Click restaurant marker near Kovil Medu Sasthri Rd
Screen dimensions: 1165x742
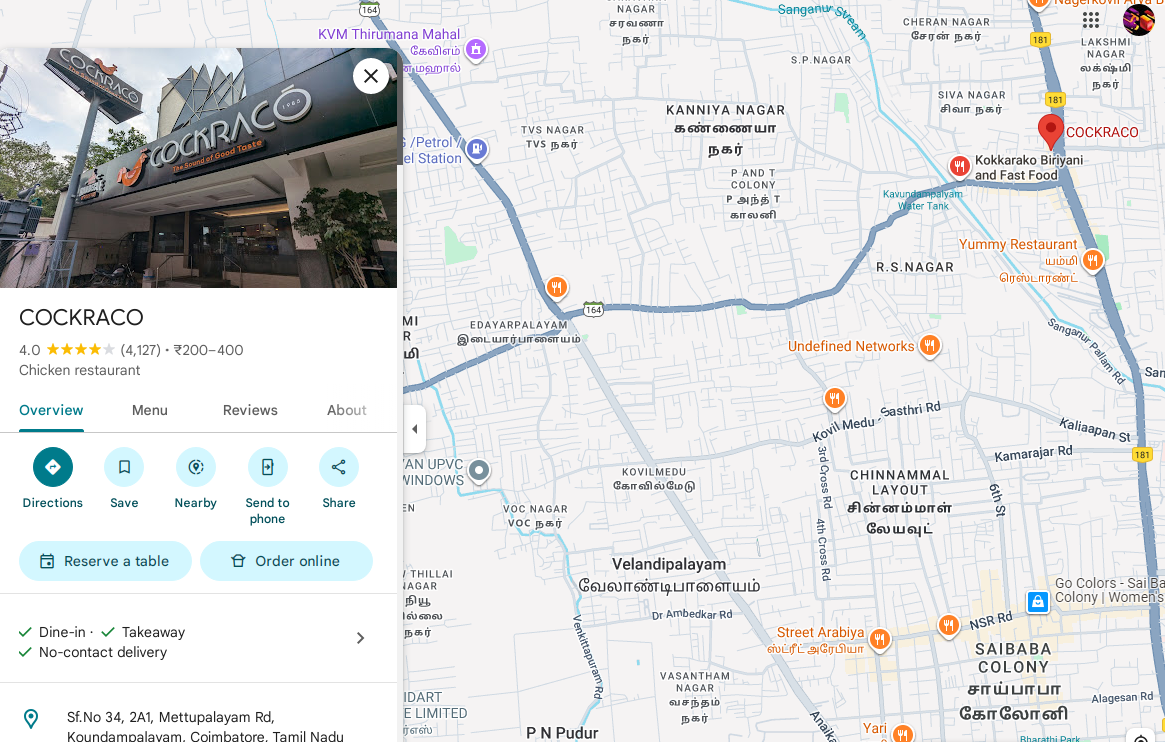pos(834,399)
